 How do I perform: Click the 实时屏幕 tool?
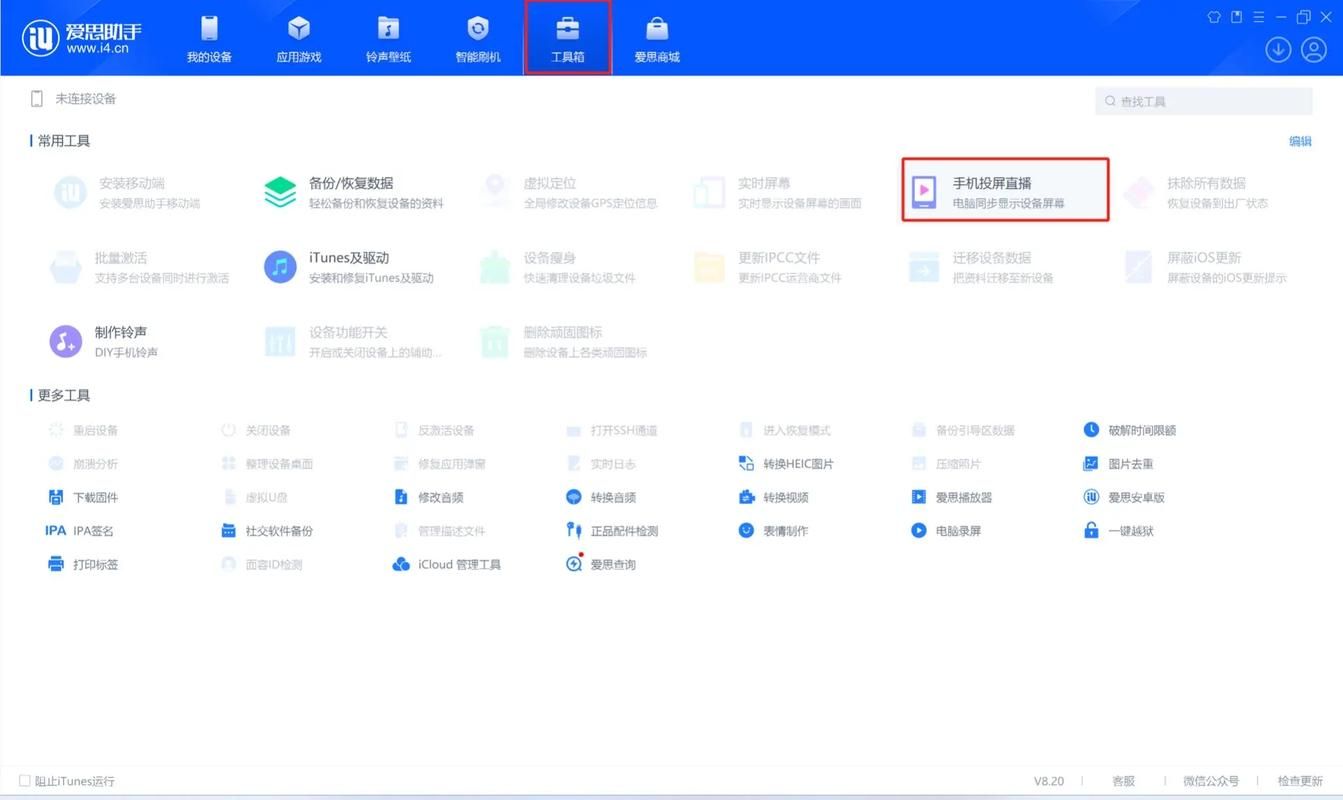click(x=777, y=192)
